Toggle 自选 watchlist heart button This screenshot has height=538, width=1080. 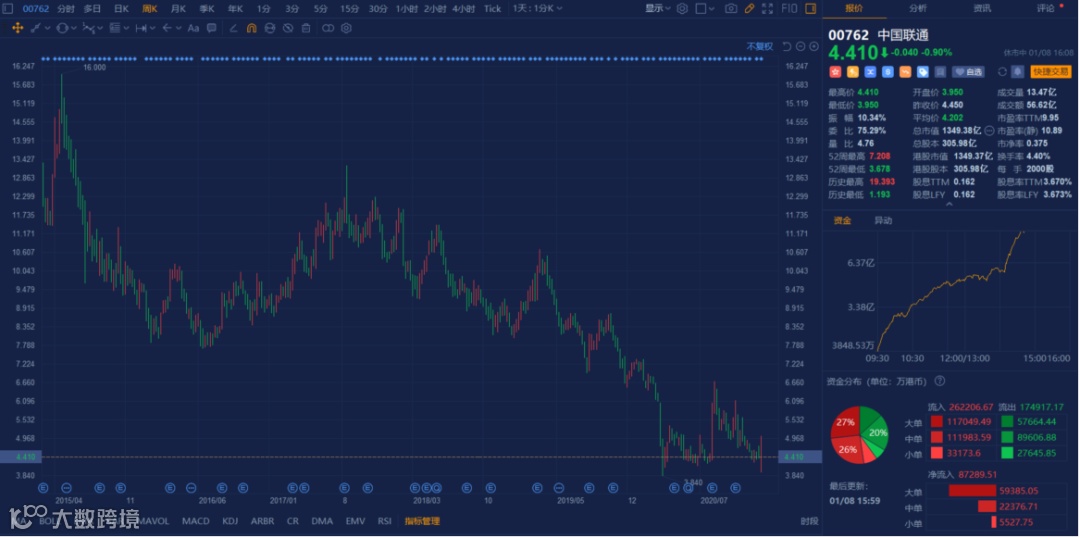(x=968, y=72)
